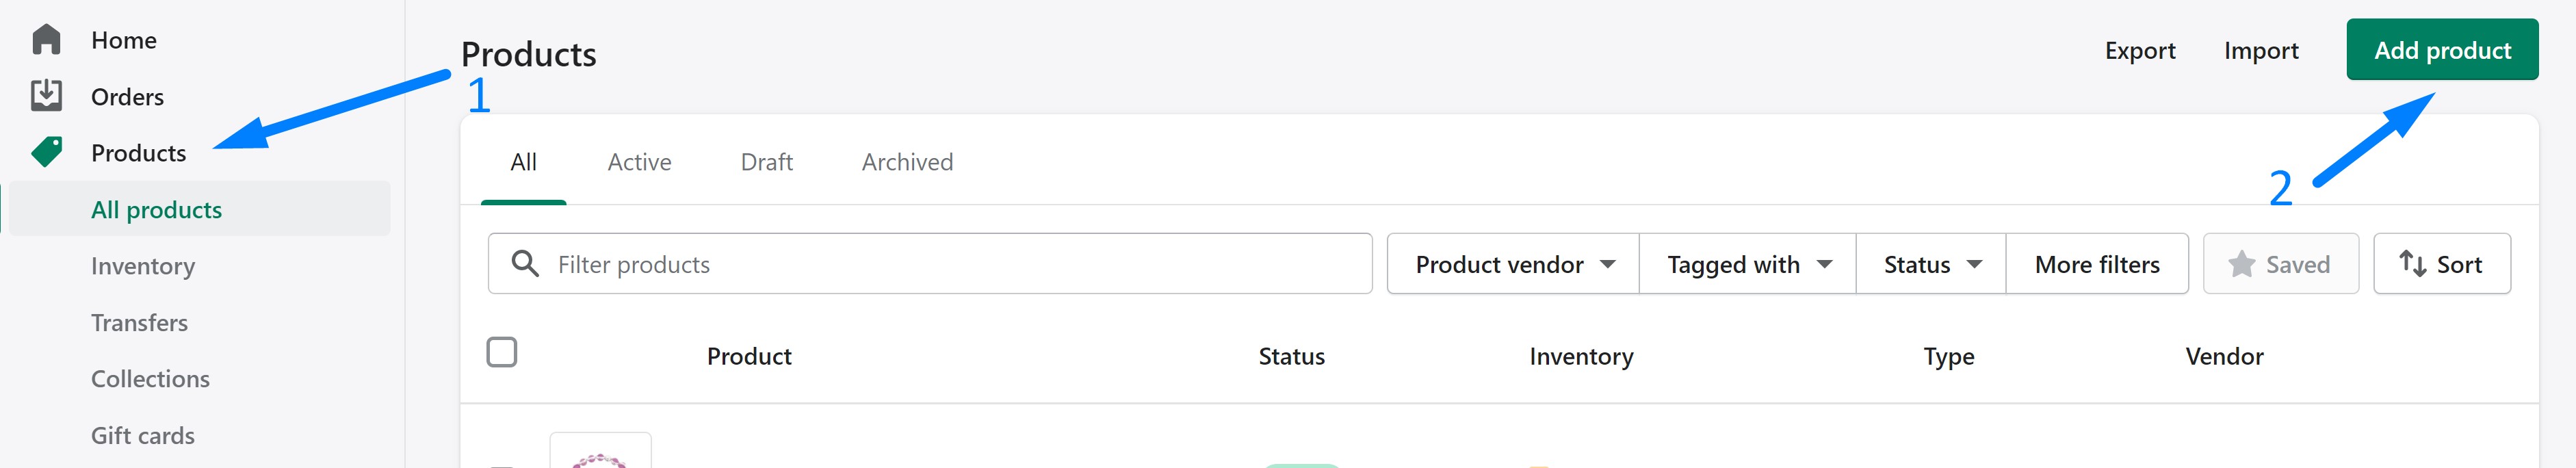Click the green Products tag icon
2576x468 pixels.
tap(46, 152)
